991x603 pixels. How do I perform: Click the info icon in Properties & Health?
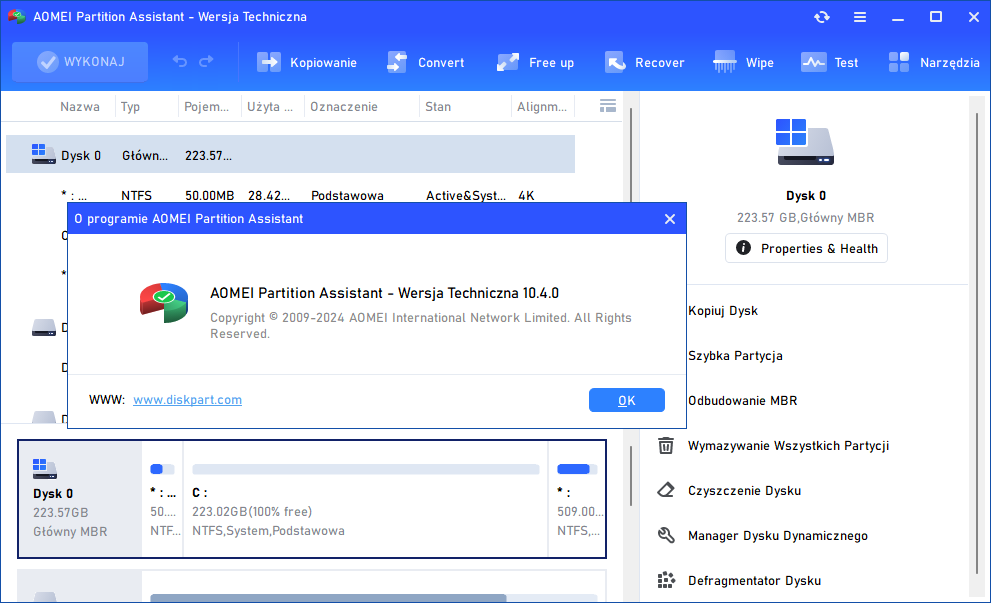pos(743,248)
